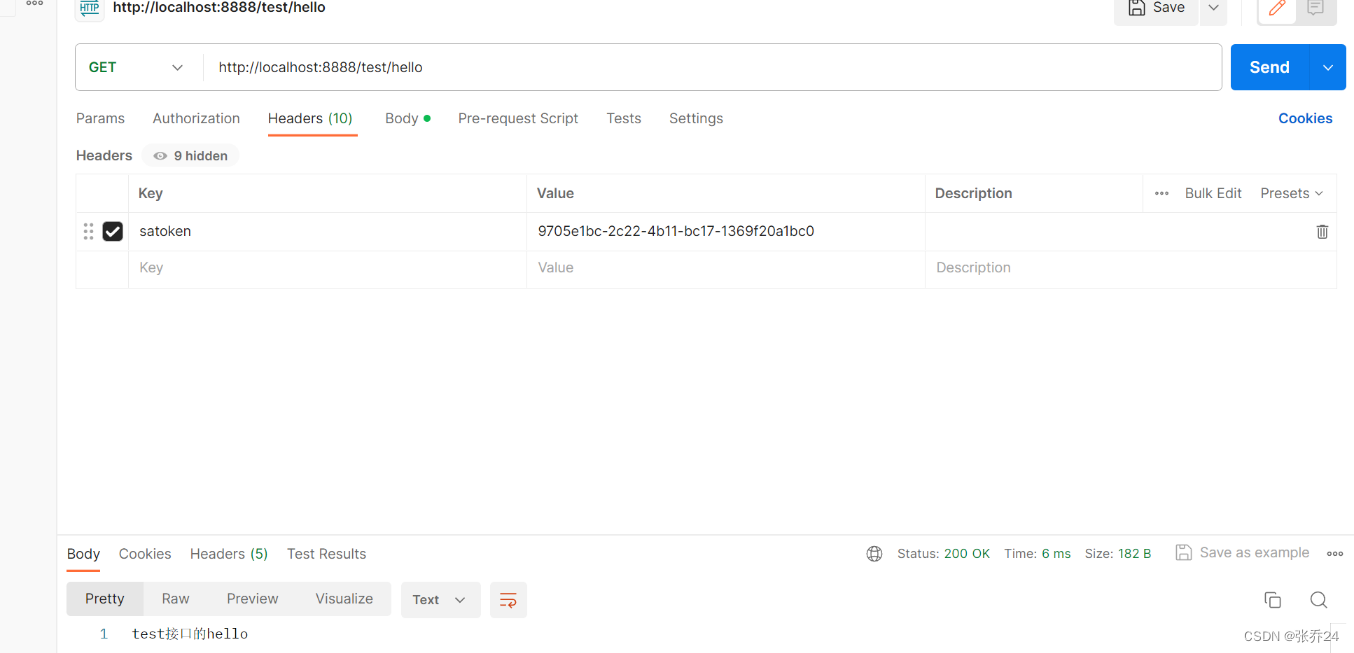Show the 9 hidden headers

(x=190, y=155)
